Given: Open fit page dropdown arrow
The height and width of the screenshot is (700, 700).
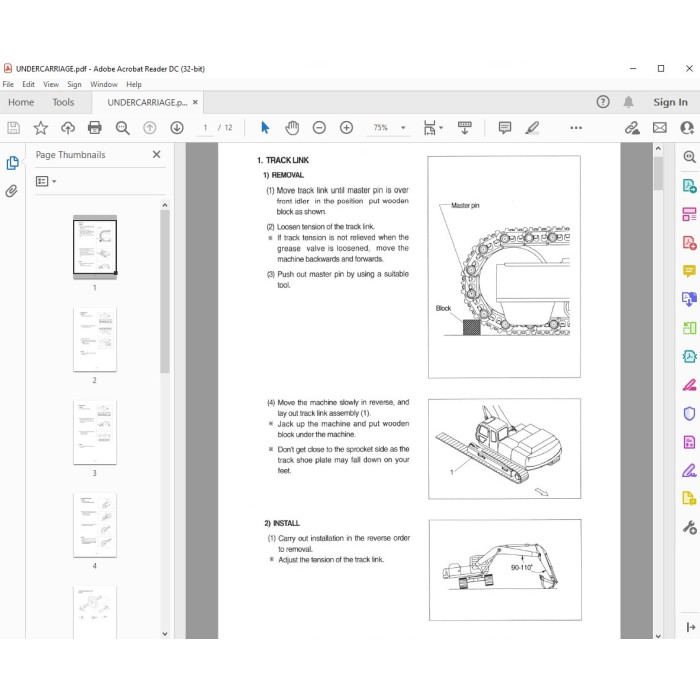Looking at the screenshot, I should tap(441, 128).
